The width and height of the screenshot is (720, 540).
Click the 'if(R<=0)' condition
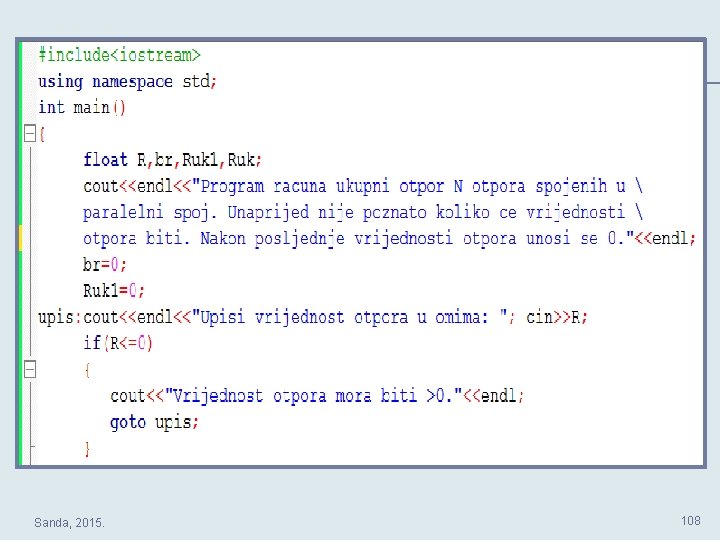(118, 343)
